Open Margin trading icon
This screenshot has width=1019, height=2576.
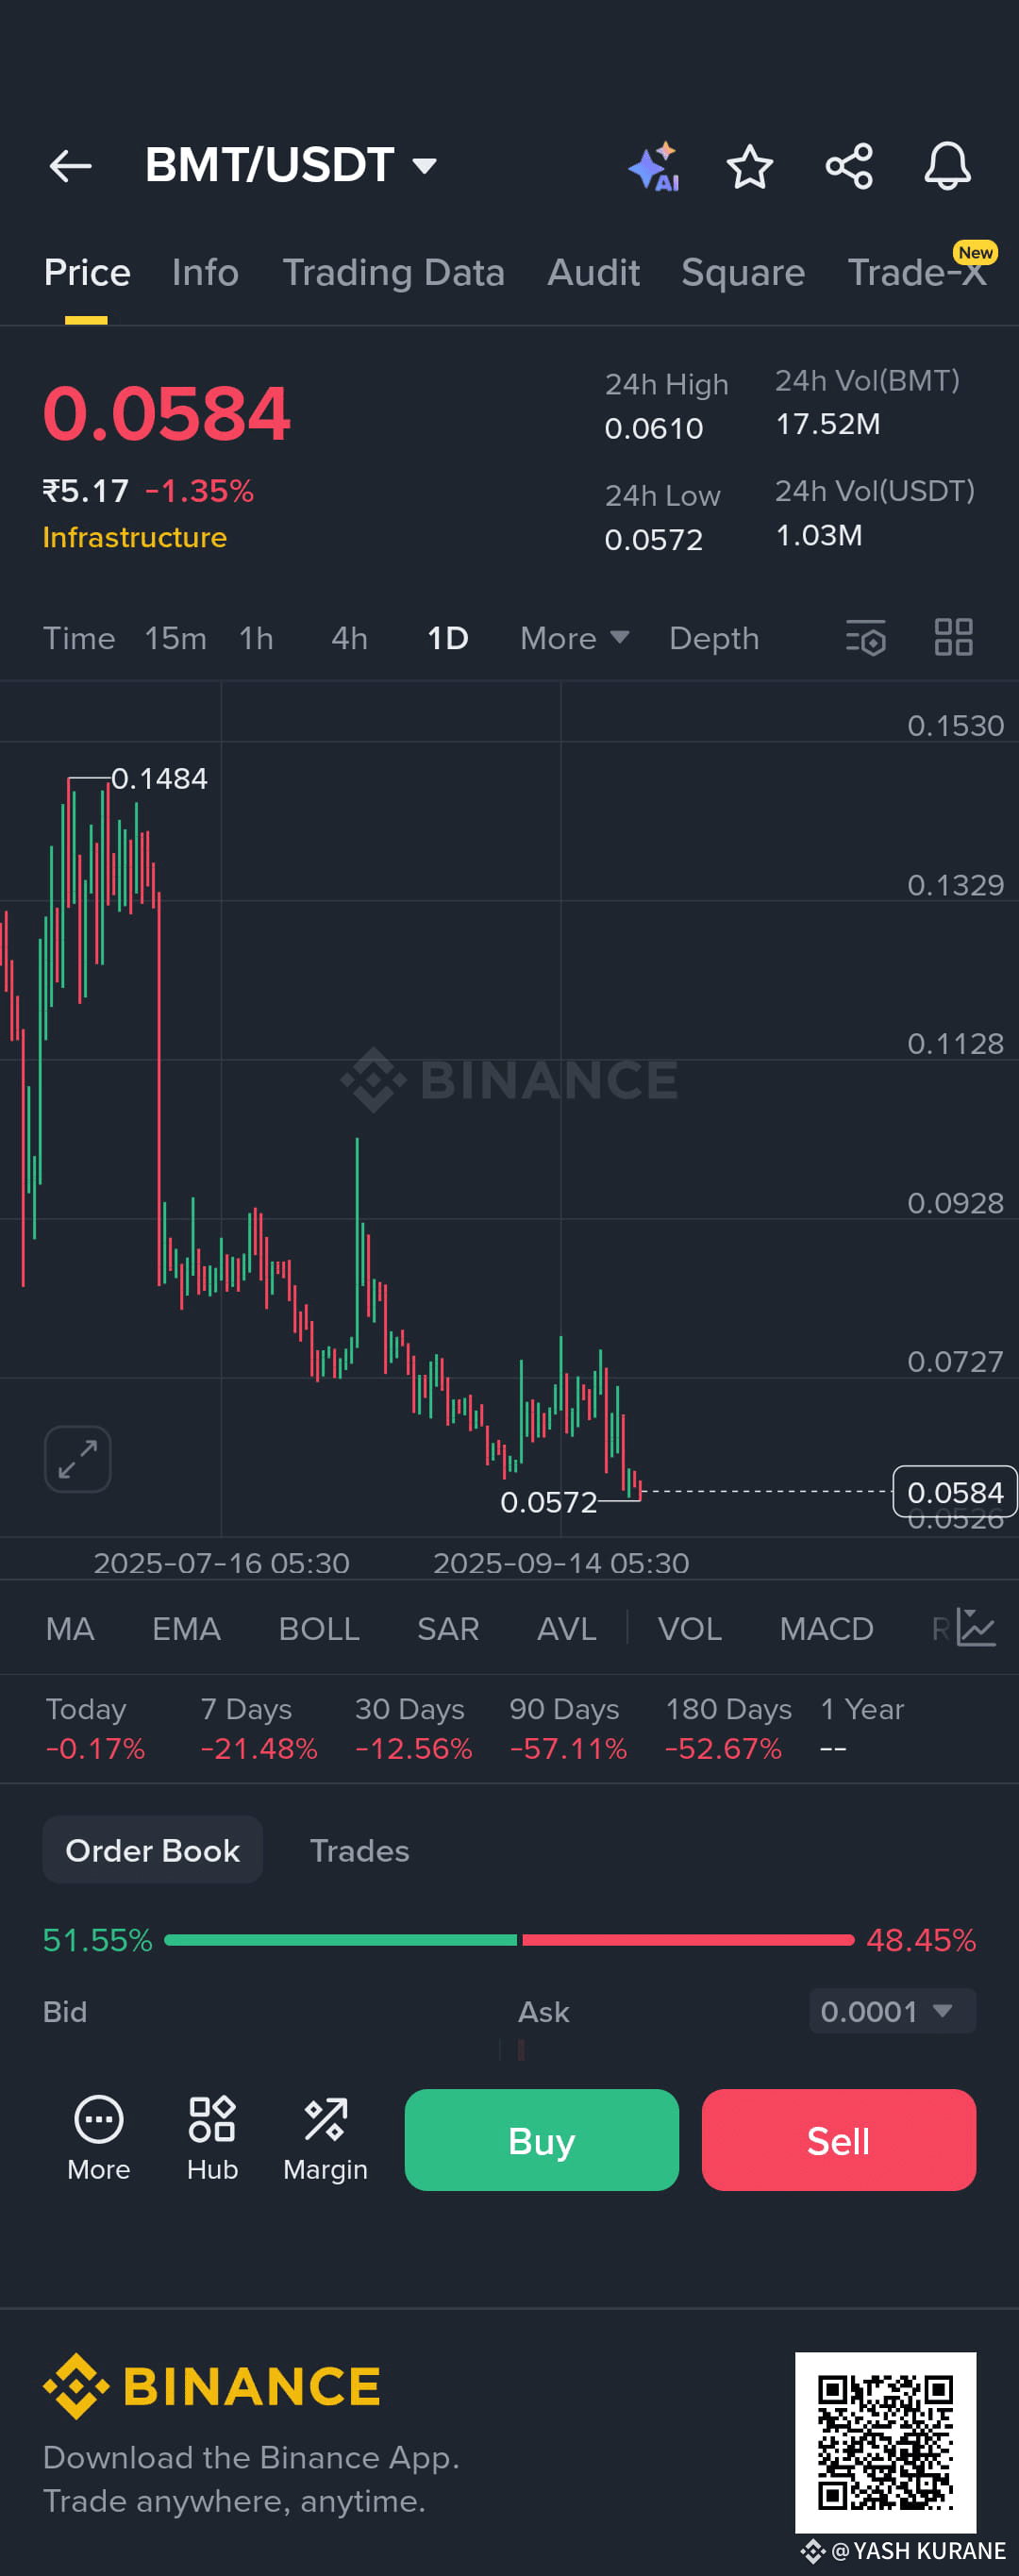point(325,2138)
